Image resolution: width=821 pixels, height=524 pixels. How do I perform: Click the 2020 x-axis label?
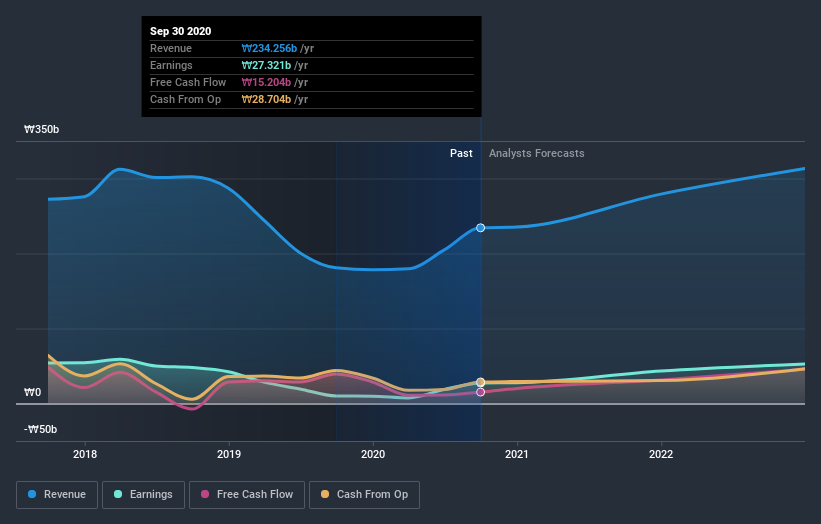373,454
